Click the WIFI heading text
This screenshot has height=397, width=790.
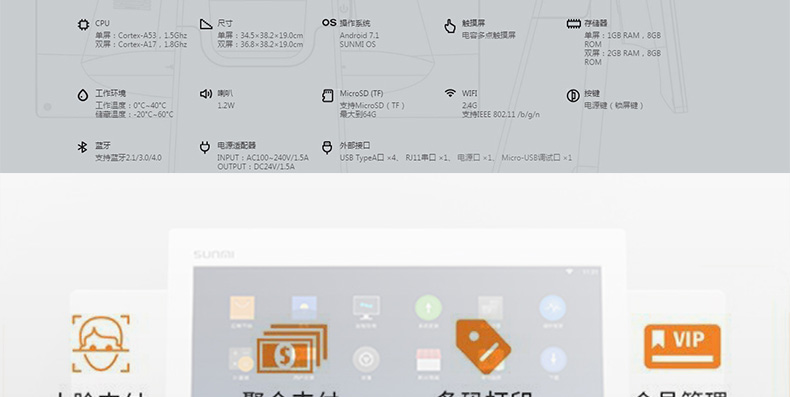tap(470, 93)
